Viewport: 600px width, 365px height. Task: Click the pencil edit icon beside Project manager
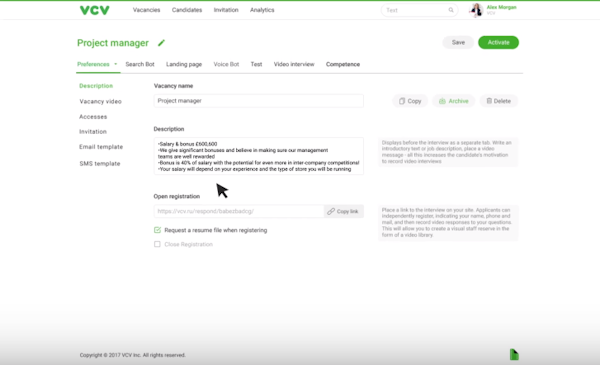(161, 43)
